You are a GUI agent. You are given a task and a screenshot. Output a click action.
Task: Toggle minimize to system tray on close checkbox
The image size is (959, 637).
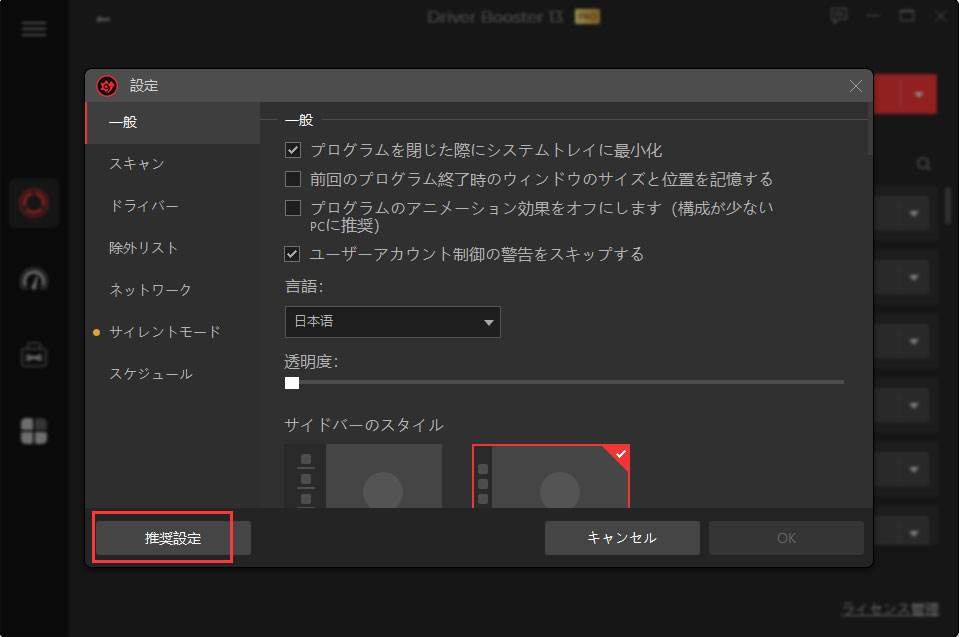293,150
